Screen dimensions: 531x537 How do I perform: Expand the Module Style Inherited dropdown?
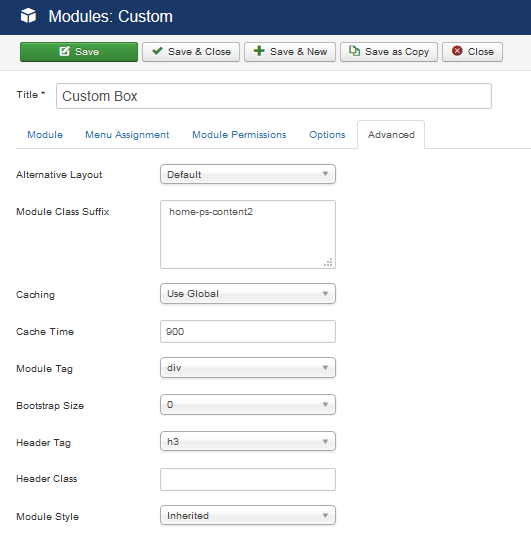pos(248,515)
